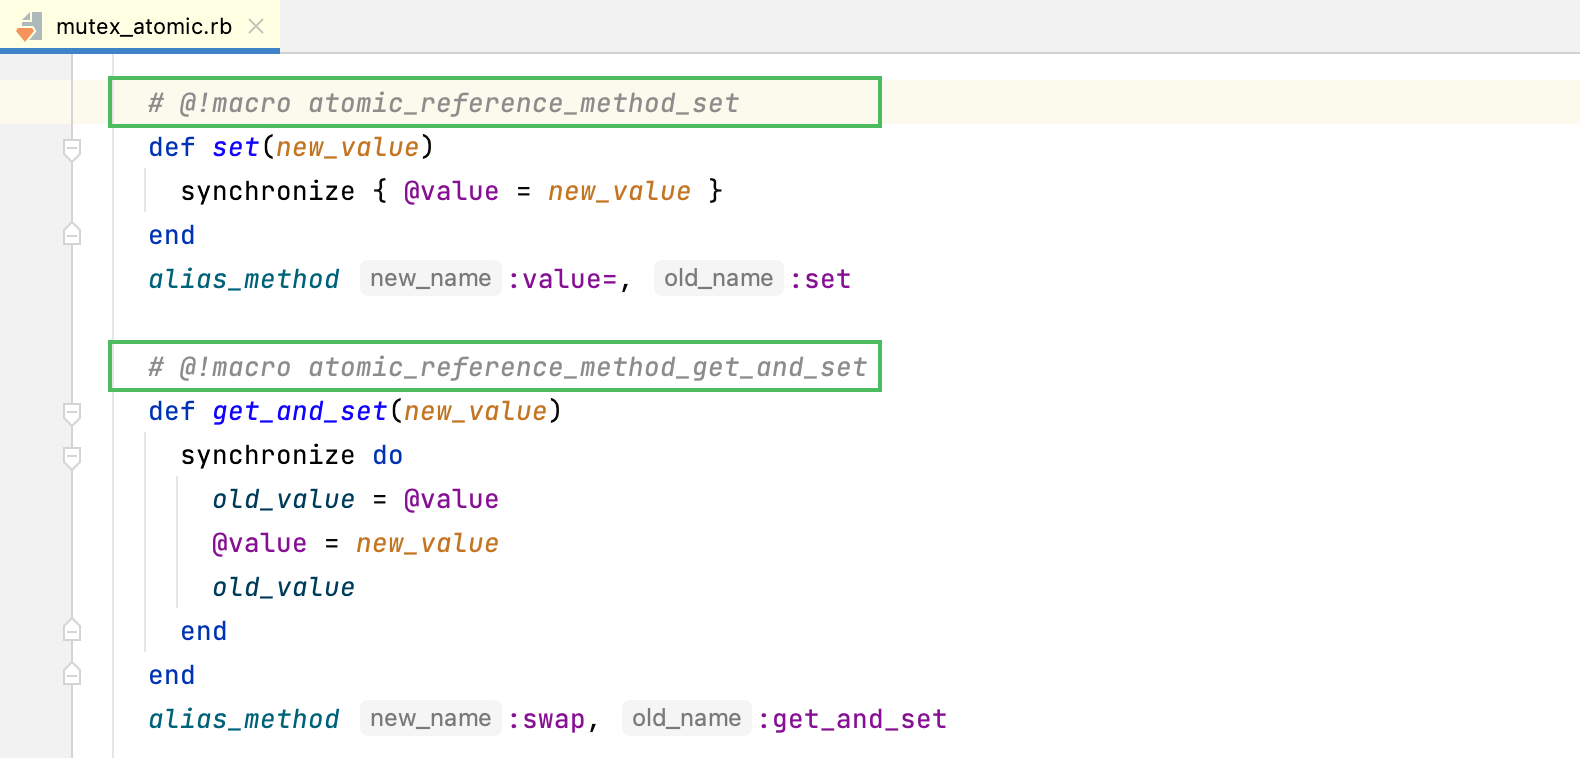
Task: Click the old_name hint before :get_and_set
Action: pos(686,718)
